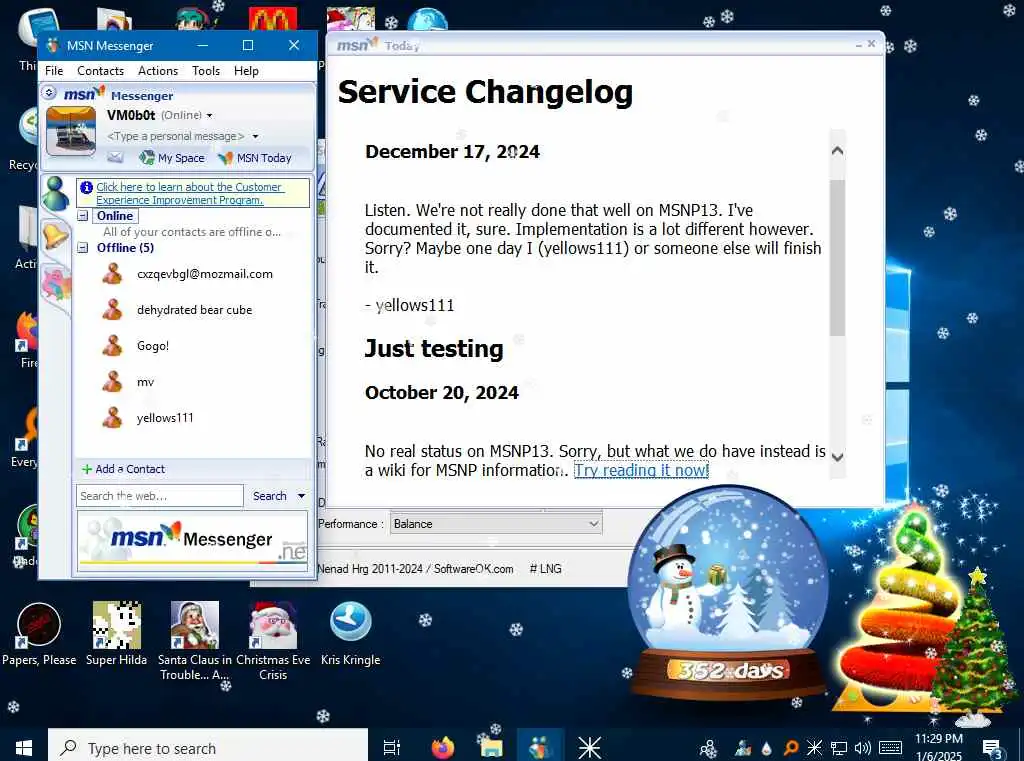Open Santa Claus in Trouble desktop shortcut
The image size is (1024, 761).
(x=195, y=640)
